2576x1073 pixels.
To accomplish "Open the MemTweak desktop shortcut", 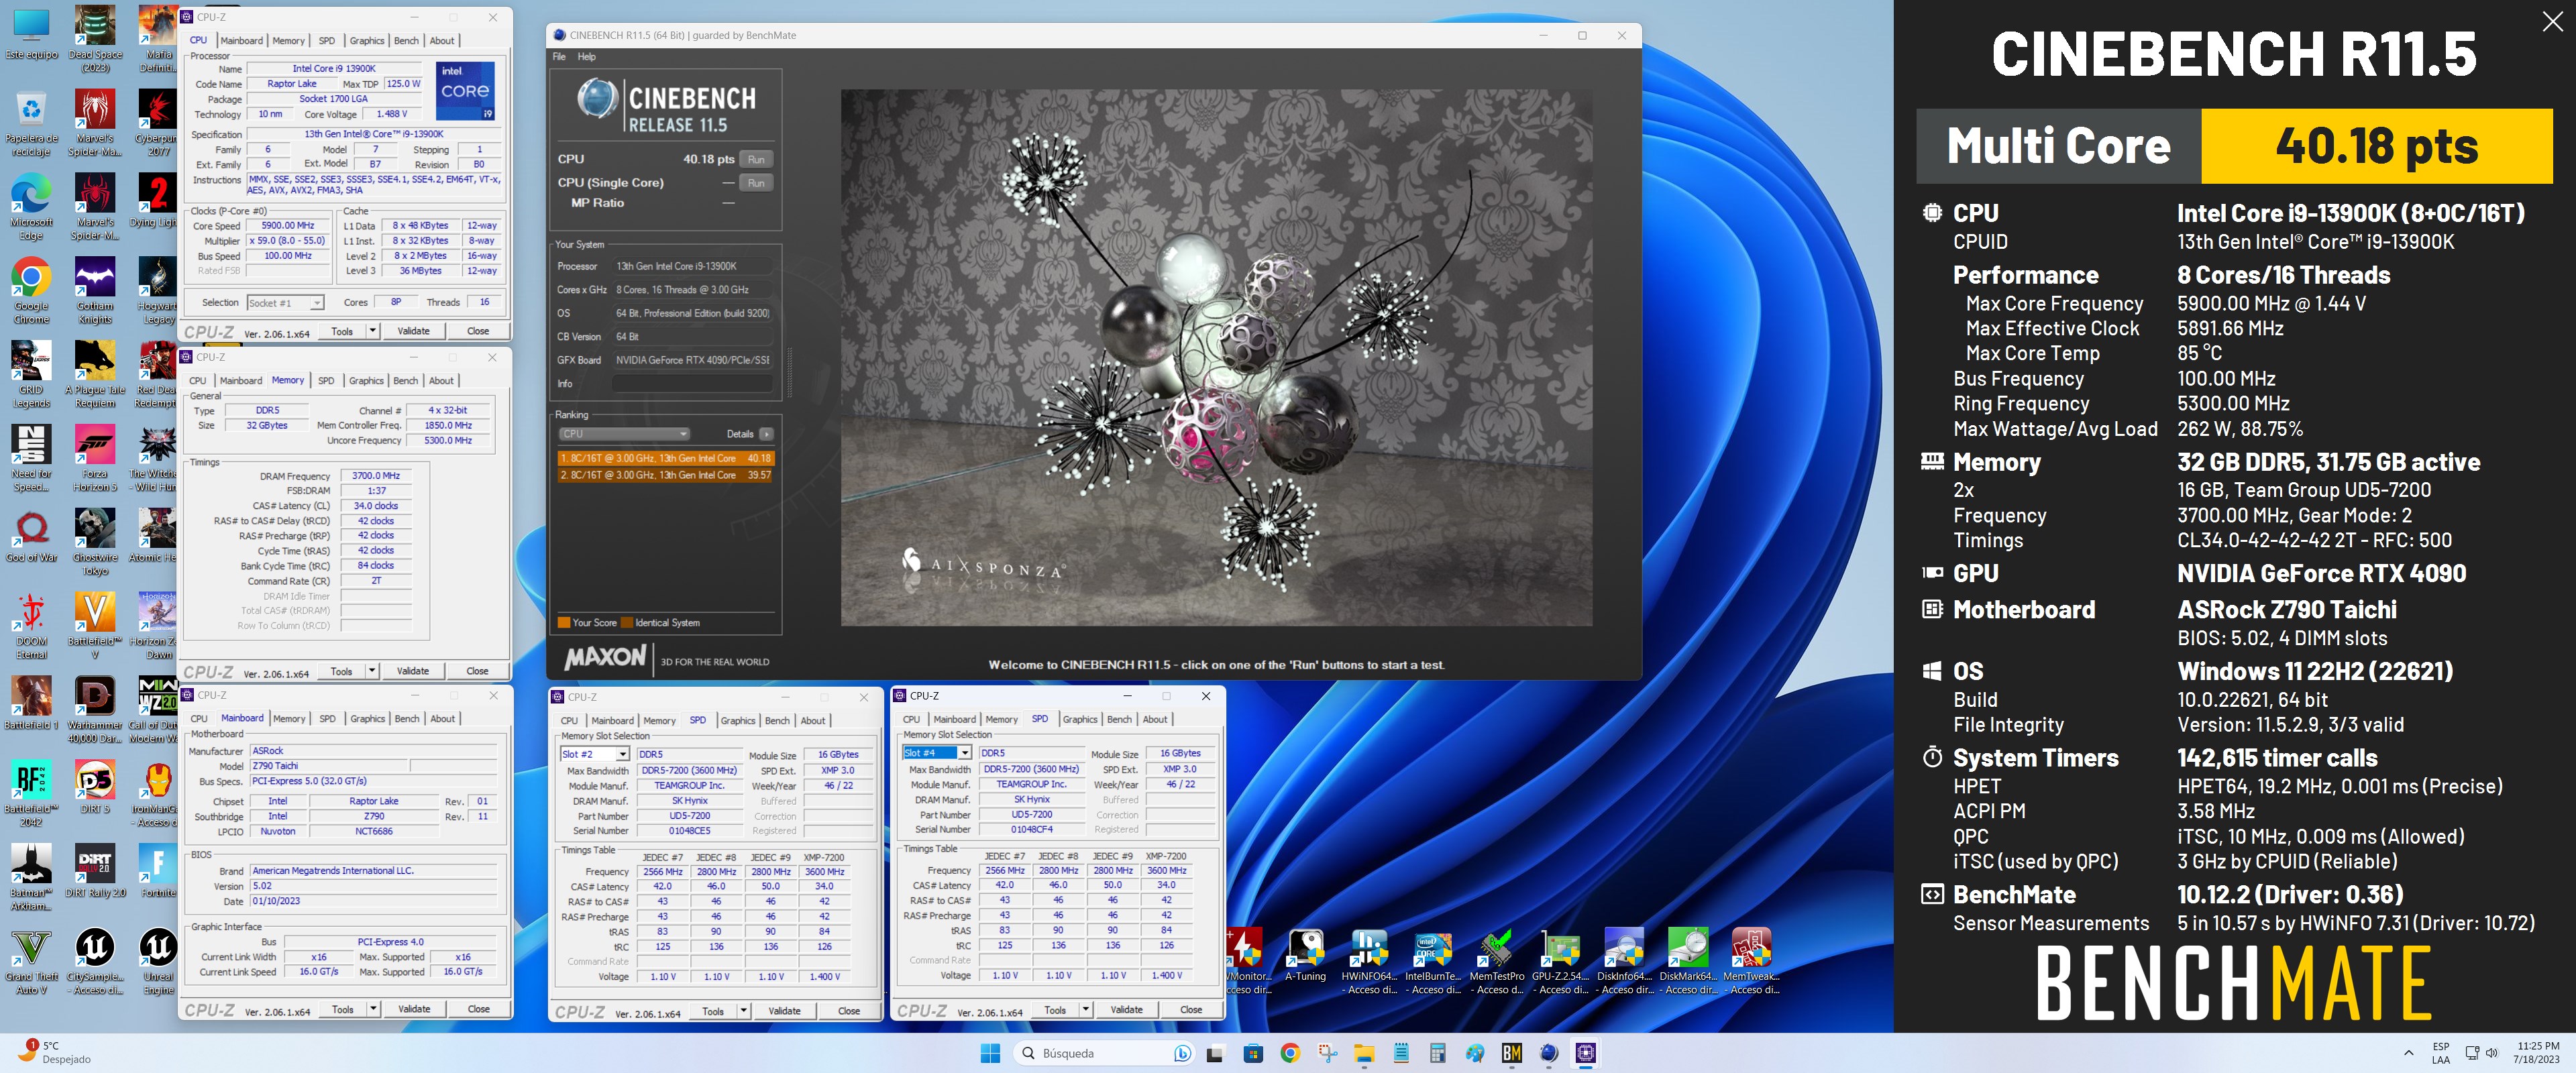I will point(1751,961).
